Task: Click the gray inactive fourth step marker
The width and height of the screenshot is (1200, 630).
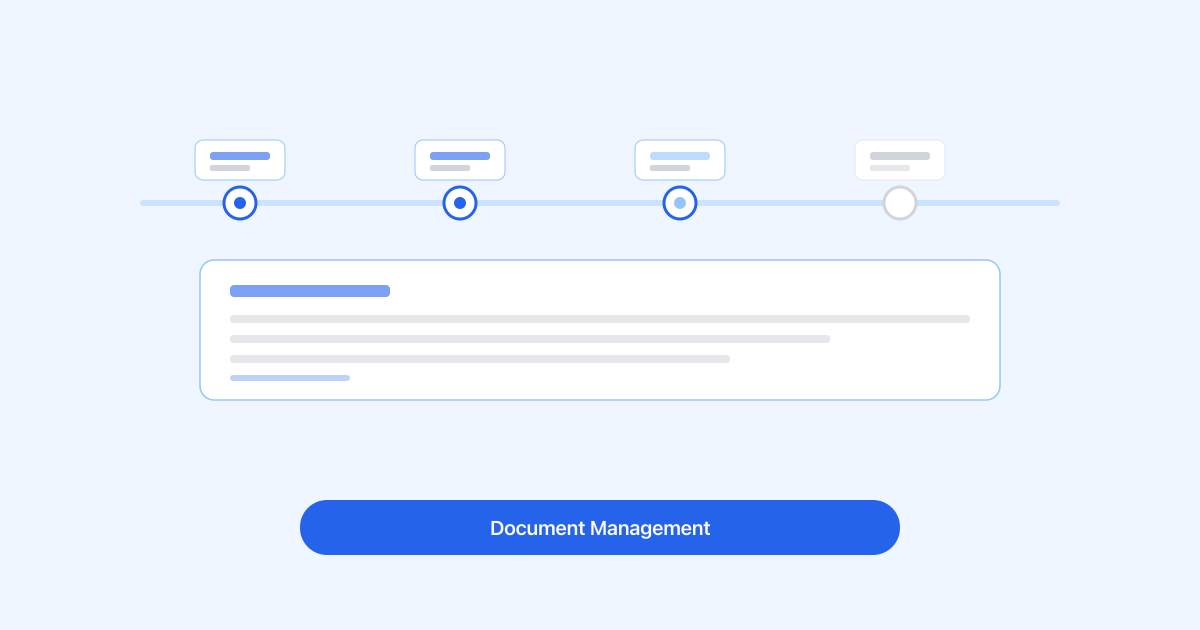Action: pos(900,203)
